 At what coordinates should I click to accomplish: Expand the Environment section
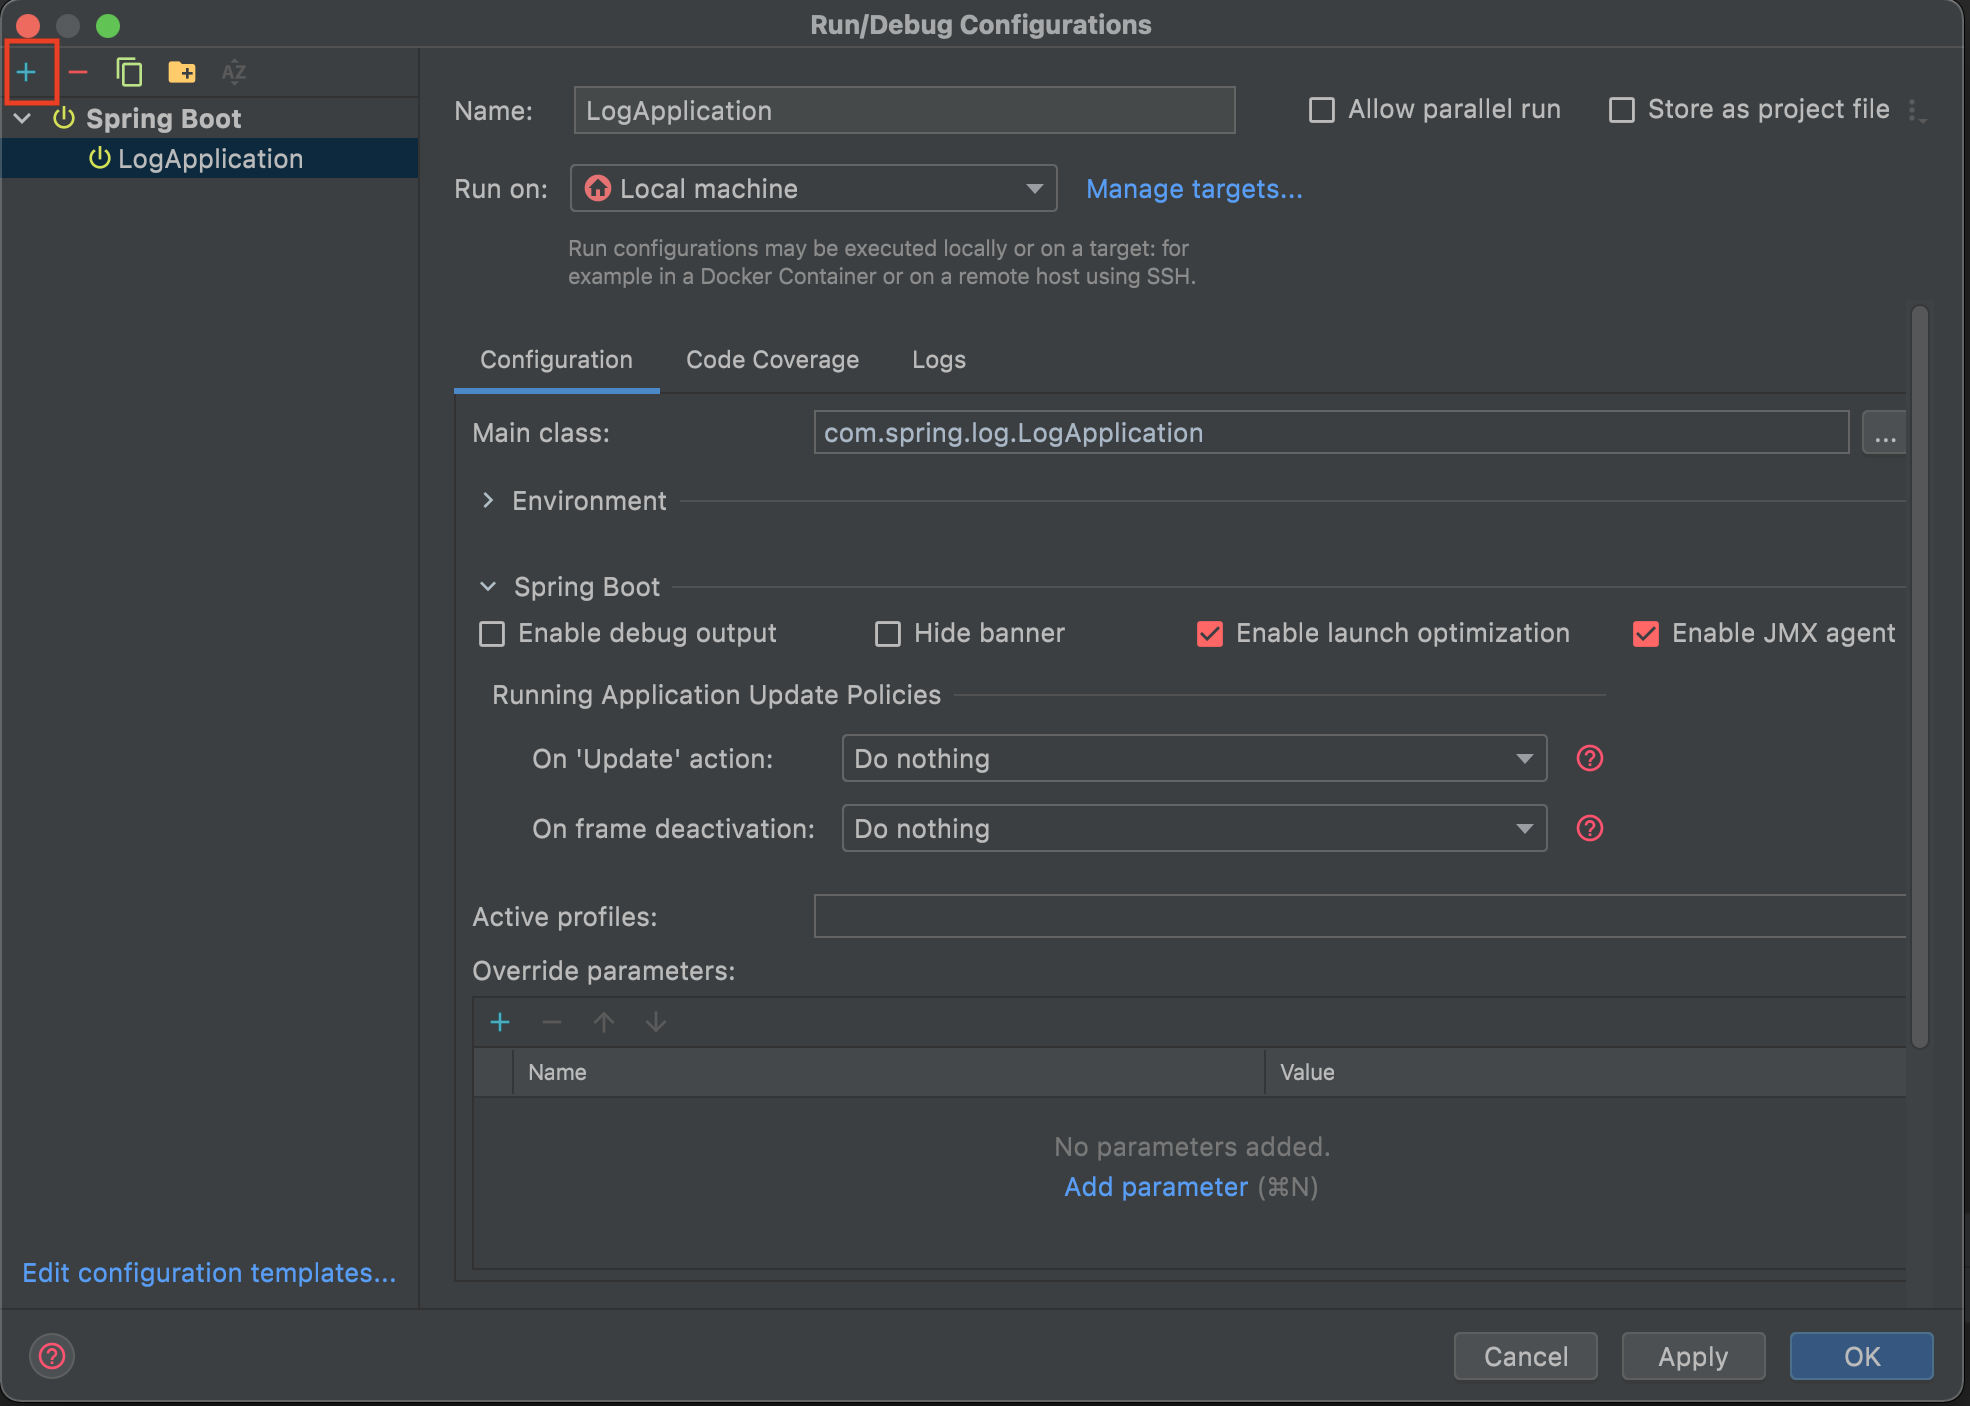click(x=488, y=501)
